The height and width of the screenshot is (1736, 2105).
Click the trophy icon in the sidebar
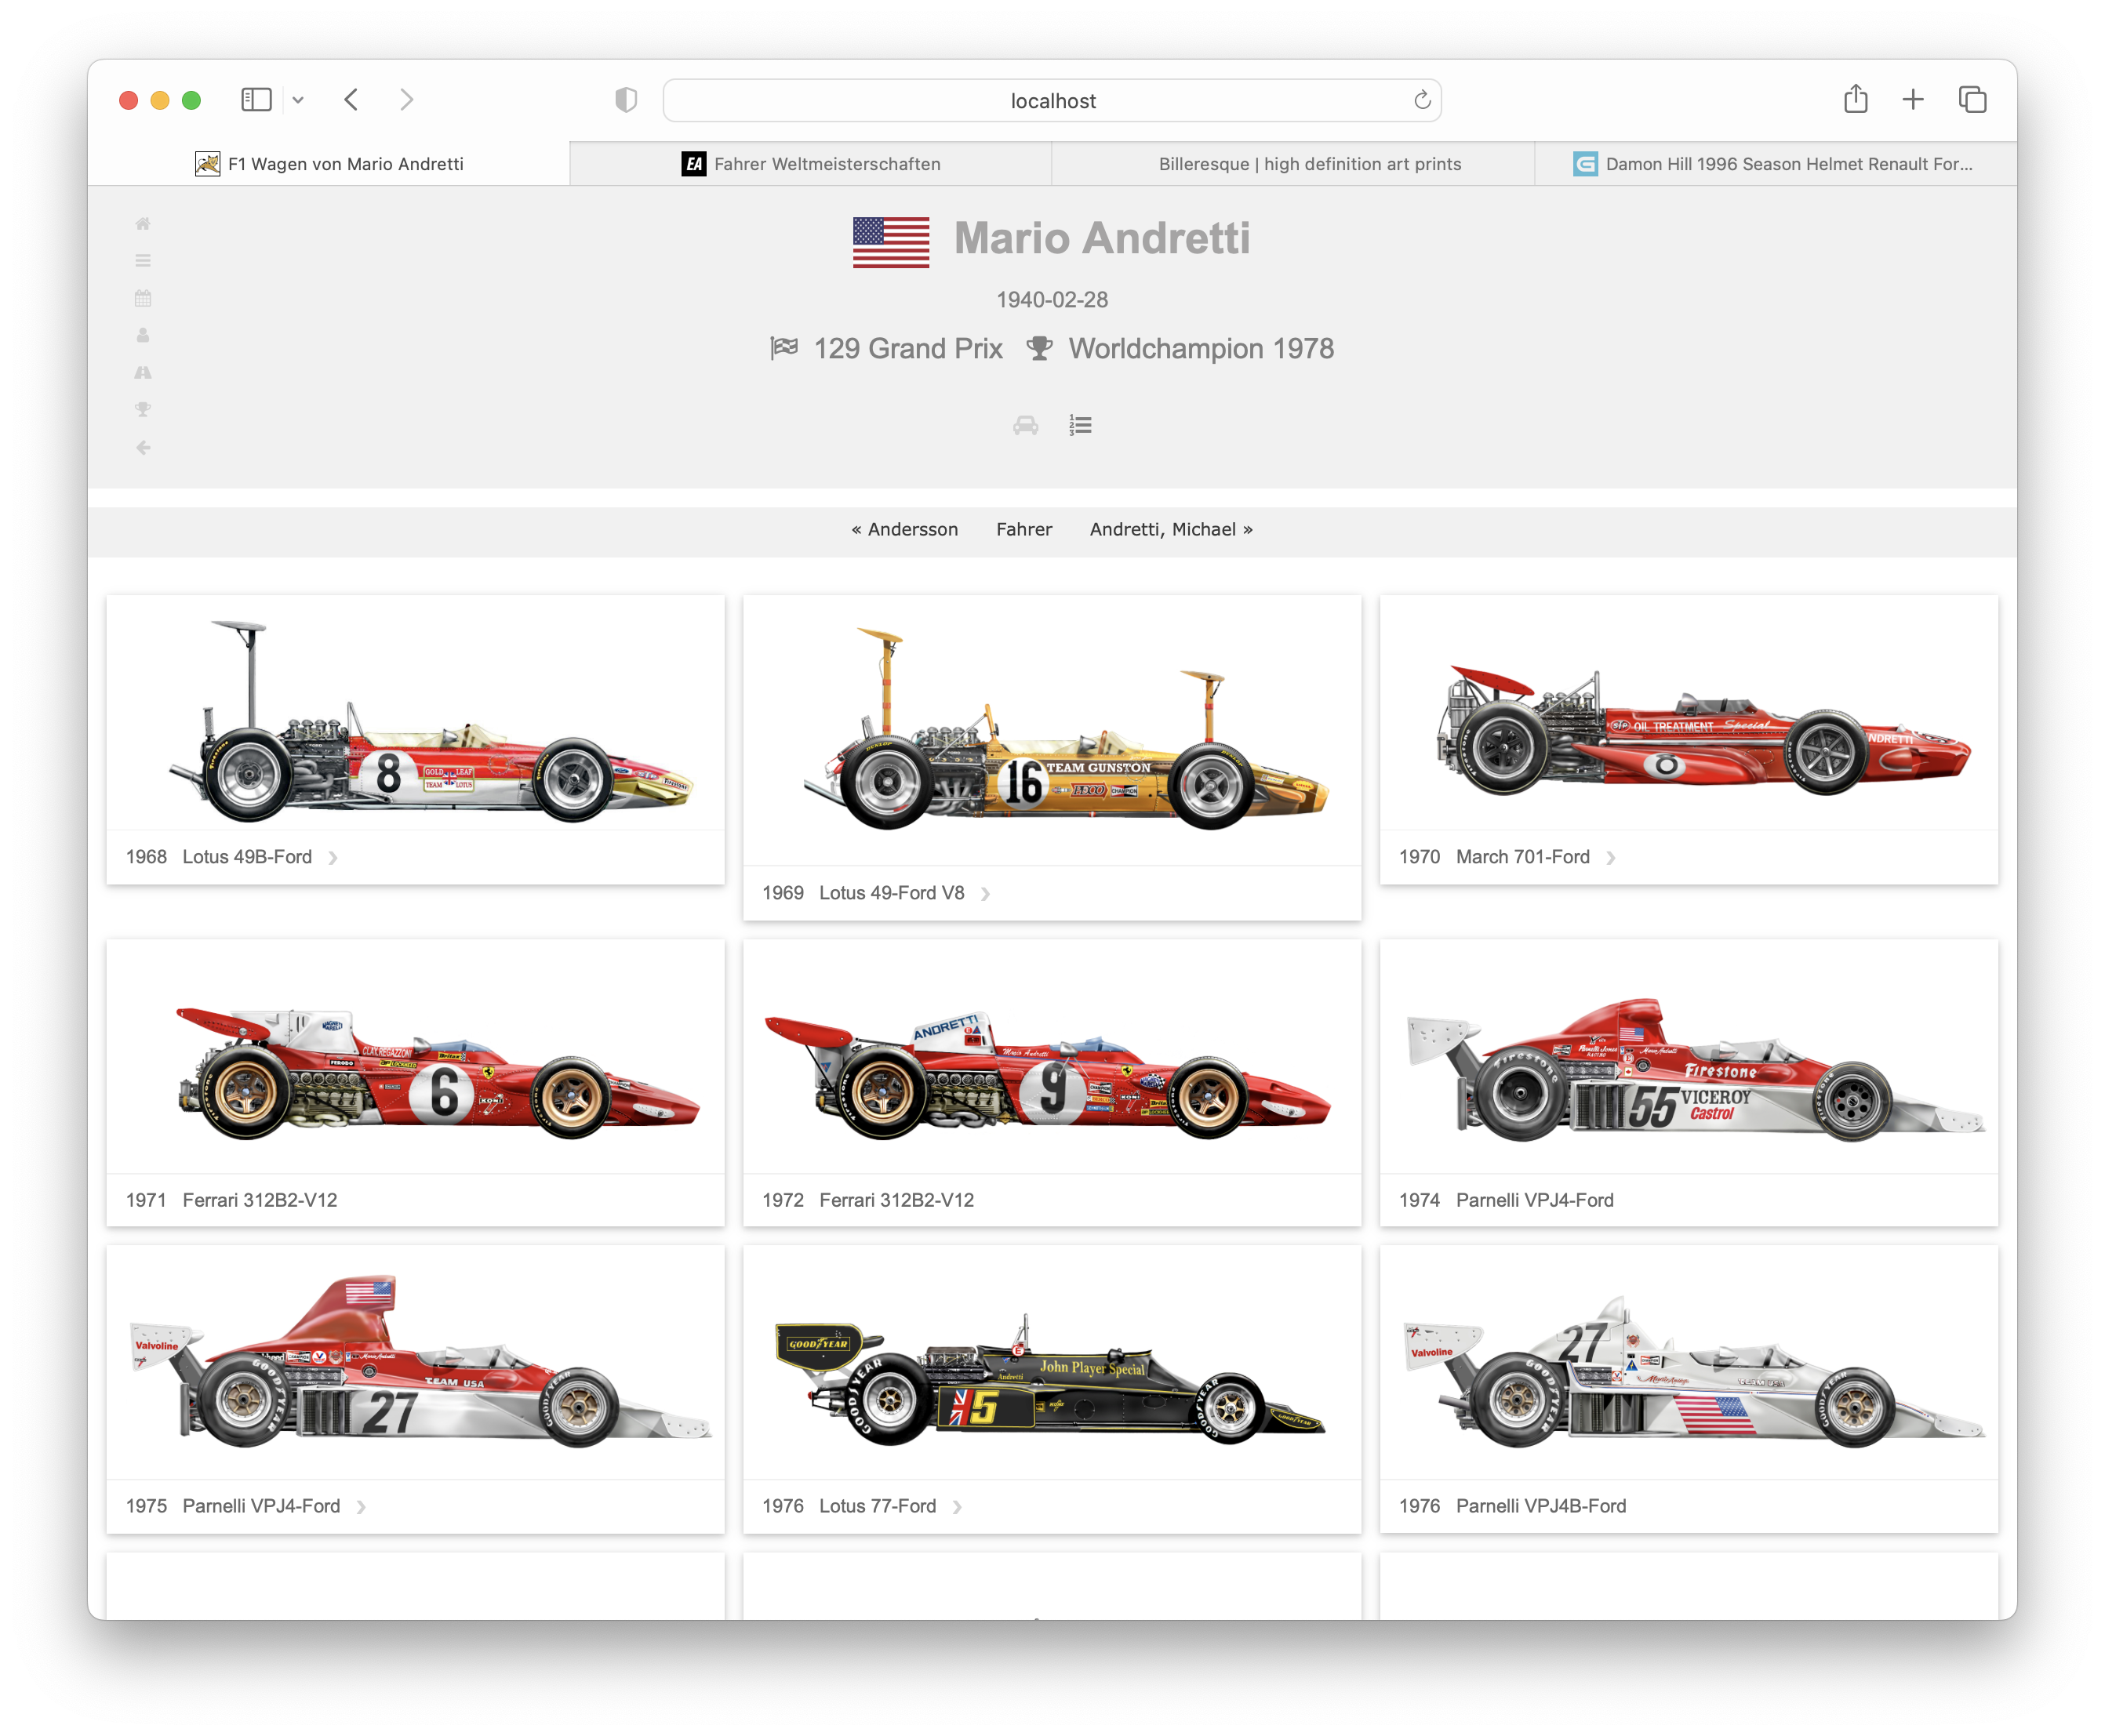(x=143, y=409)
